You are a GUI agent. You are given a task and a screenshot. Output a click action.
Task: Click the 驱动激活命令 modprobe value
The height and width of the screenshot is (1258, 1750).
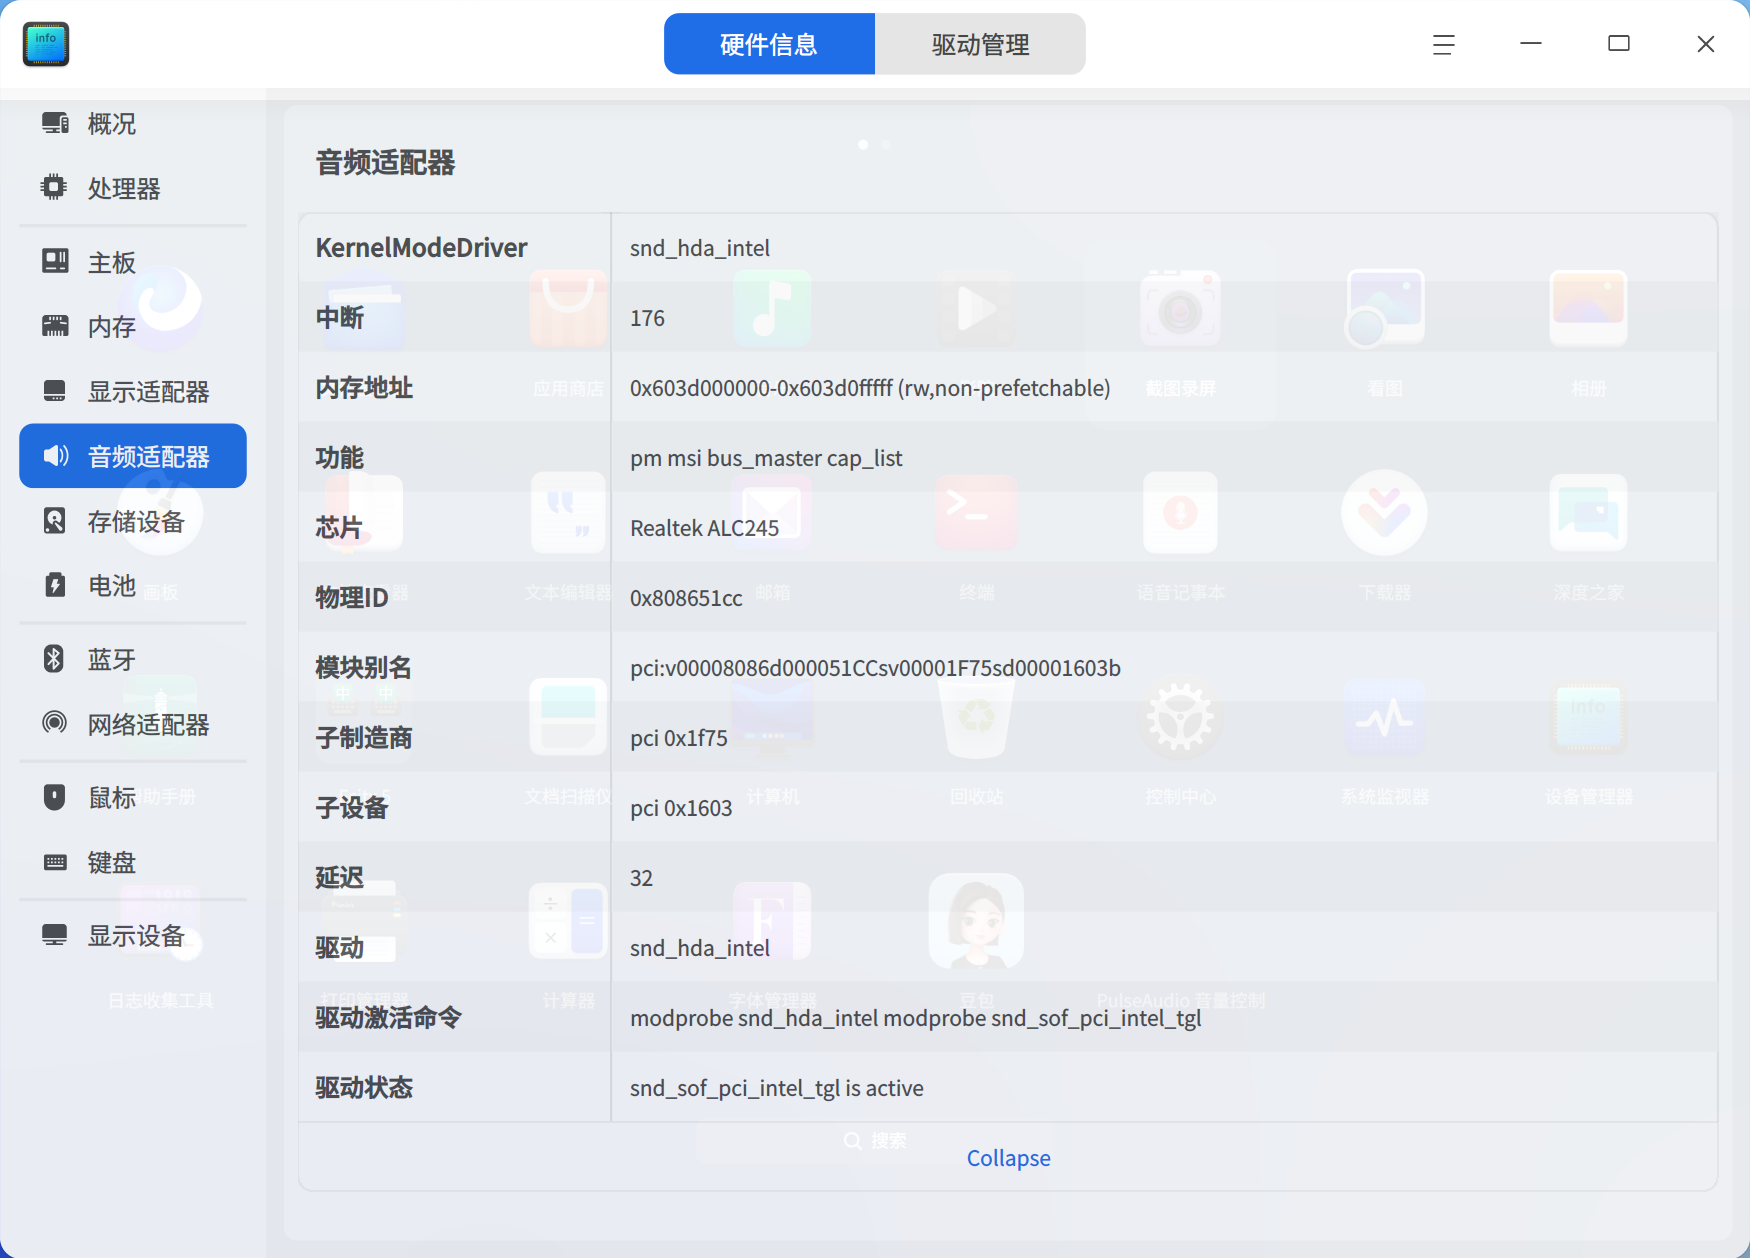pos(916,1018)
